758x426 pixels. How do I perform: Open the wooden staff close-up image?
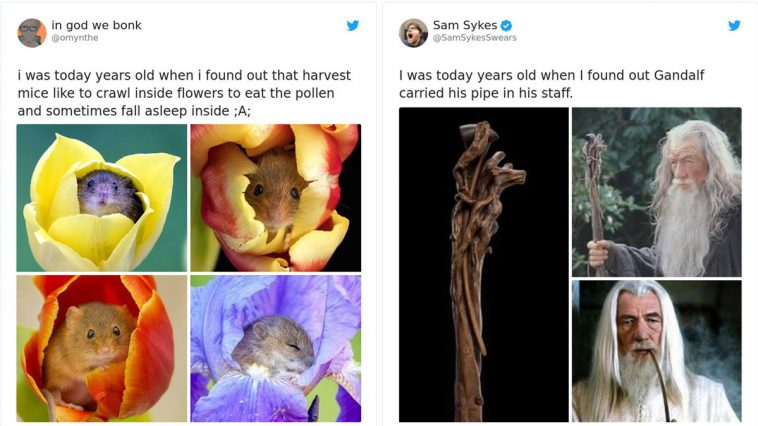click(483, 264)
